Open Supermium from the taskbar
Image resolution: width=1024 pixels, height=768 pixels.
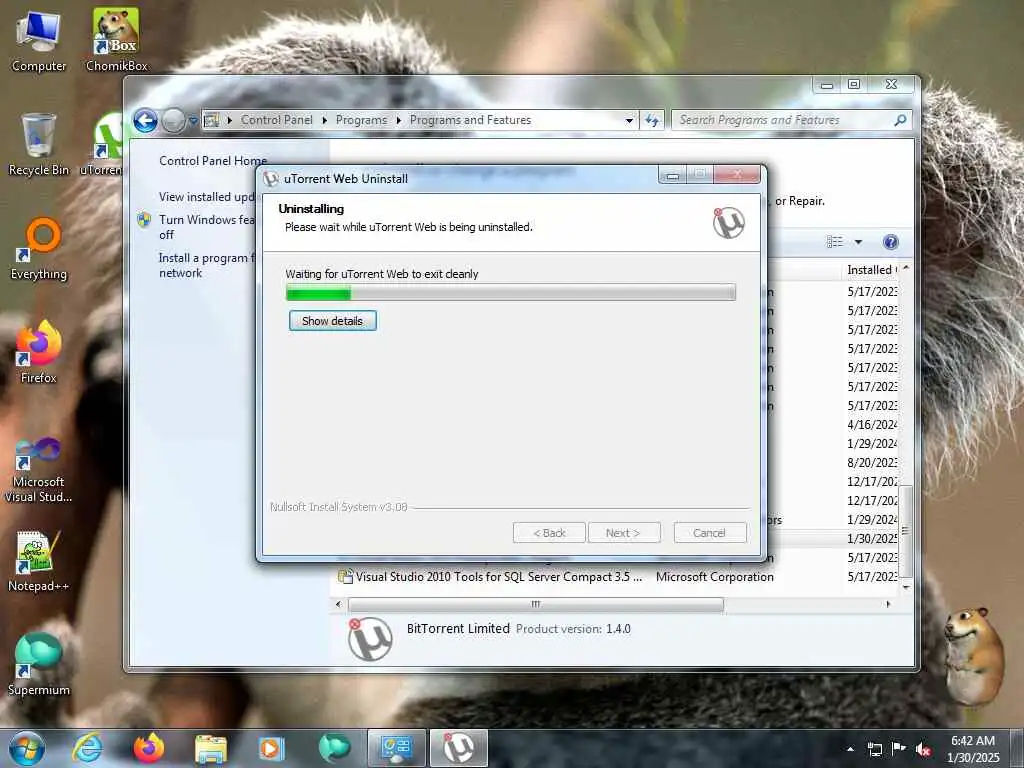[334, 748]
